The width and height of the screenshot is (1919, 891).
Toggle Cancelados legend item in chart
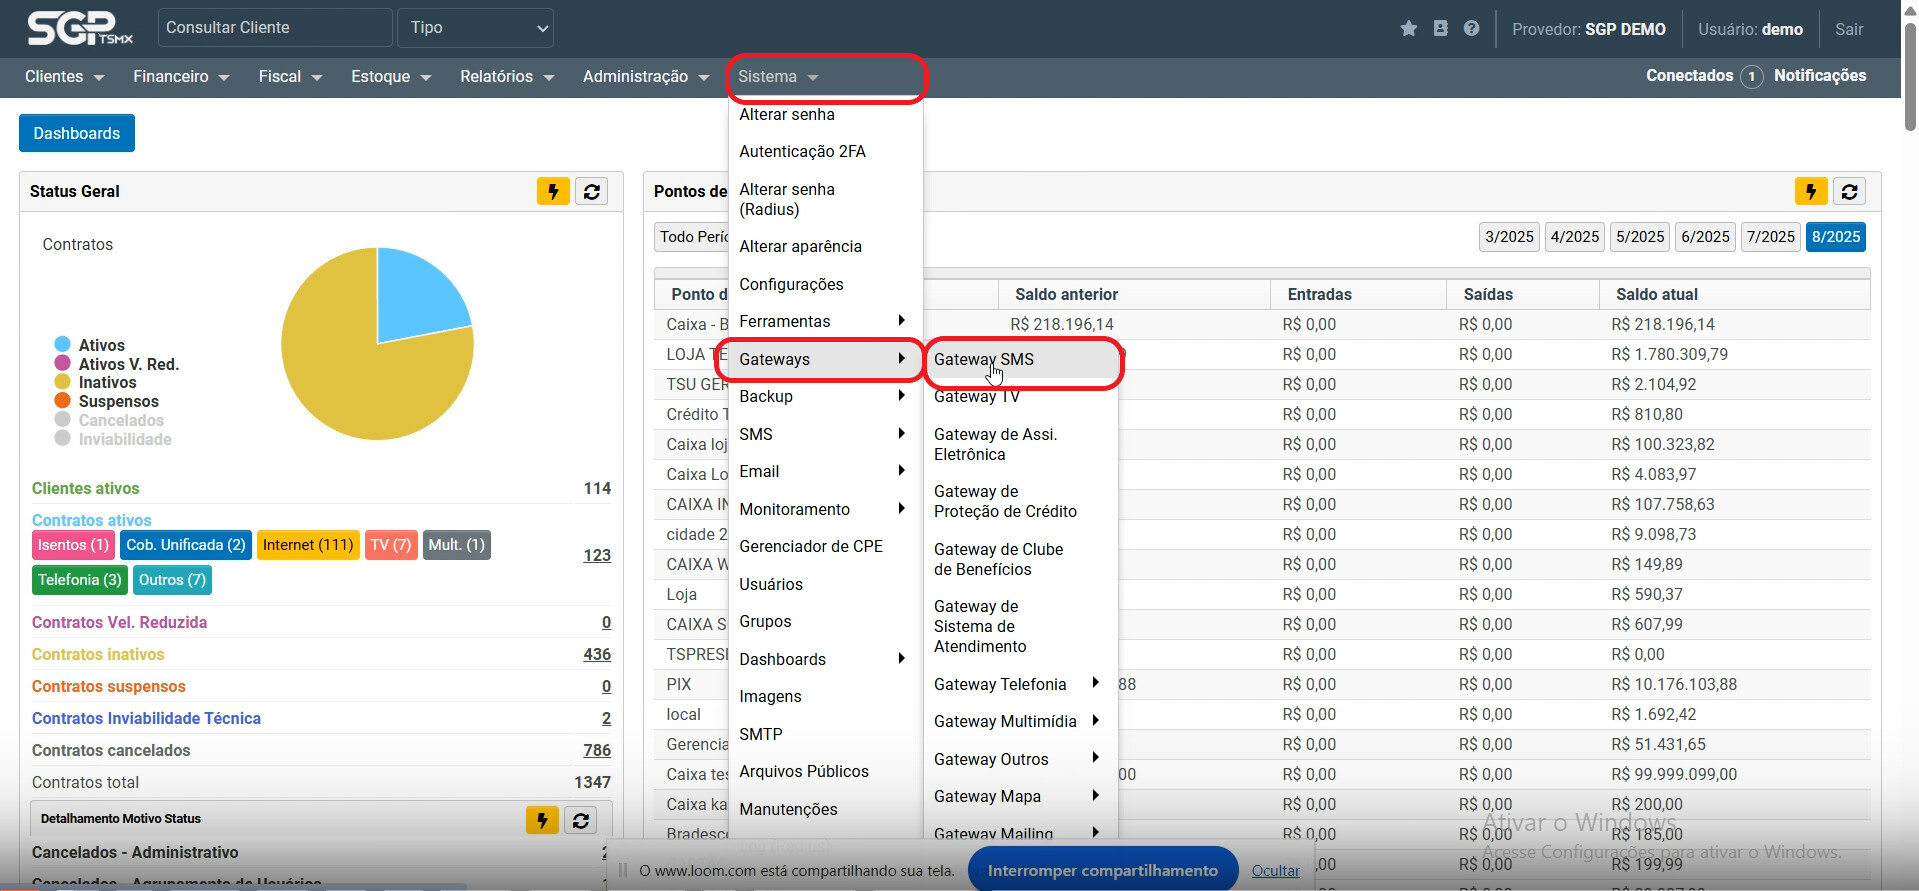[x=120, y=421]
